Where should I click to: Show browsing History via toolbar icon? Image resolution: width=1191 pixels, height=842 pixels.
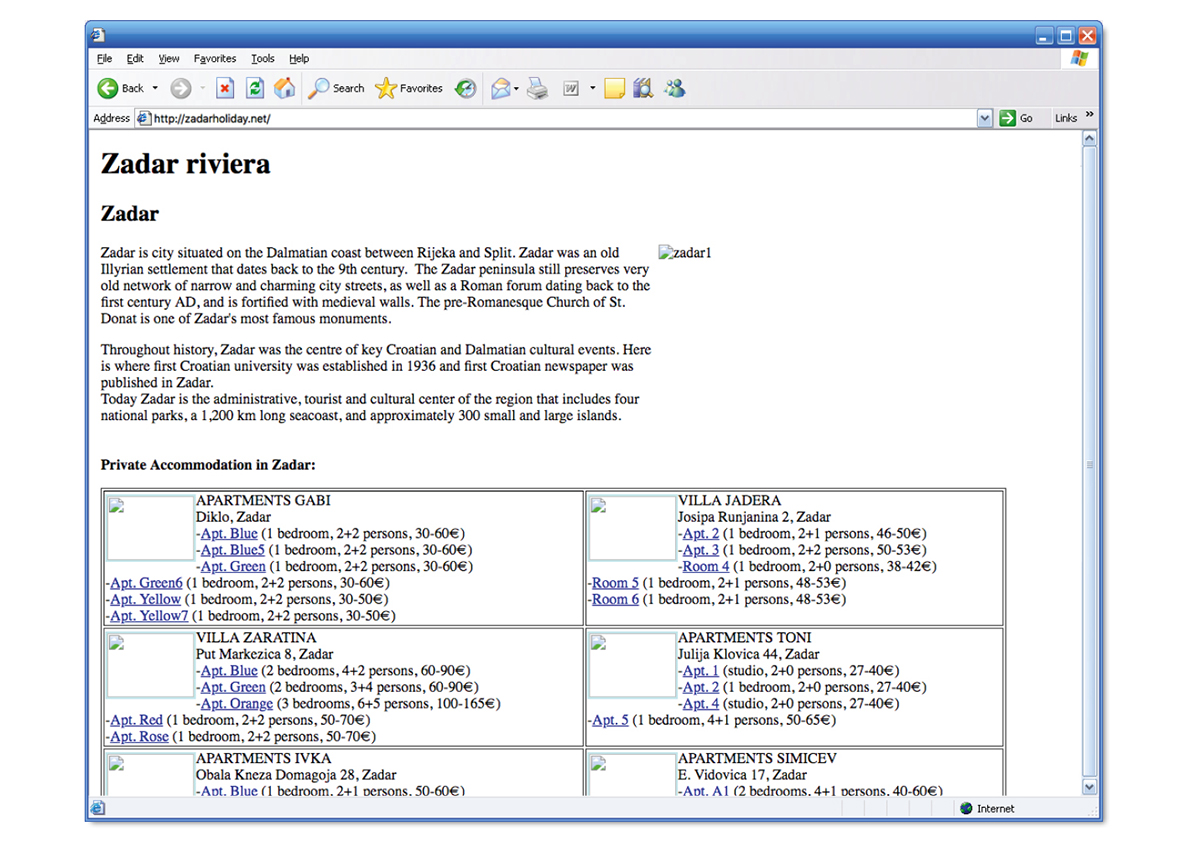coord(465,88)
